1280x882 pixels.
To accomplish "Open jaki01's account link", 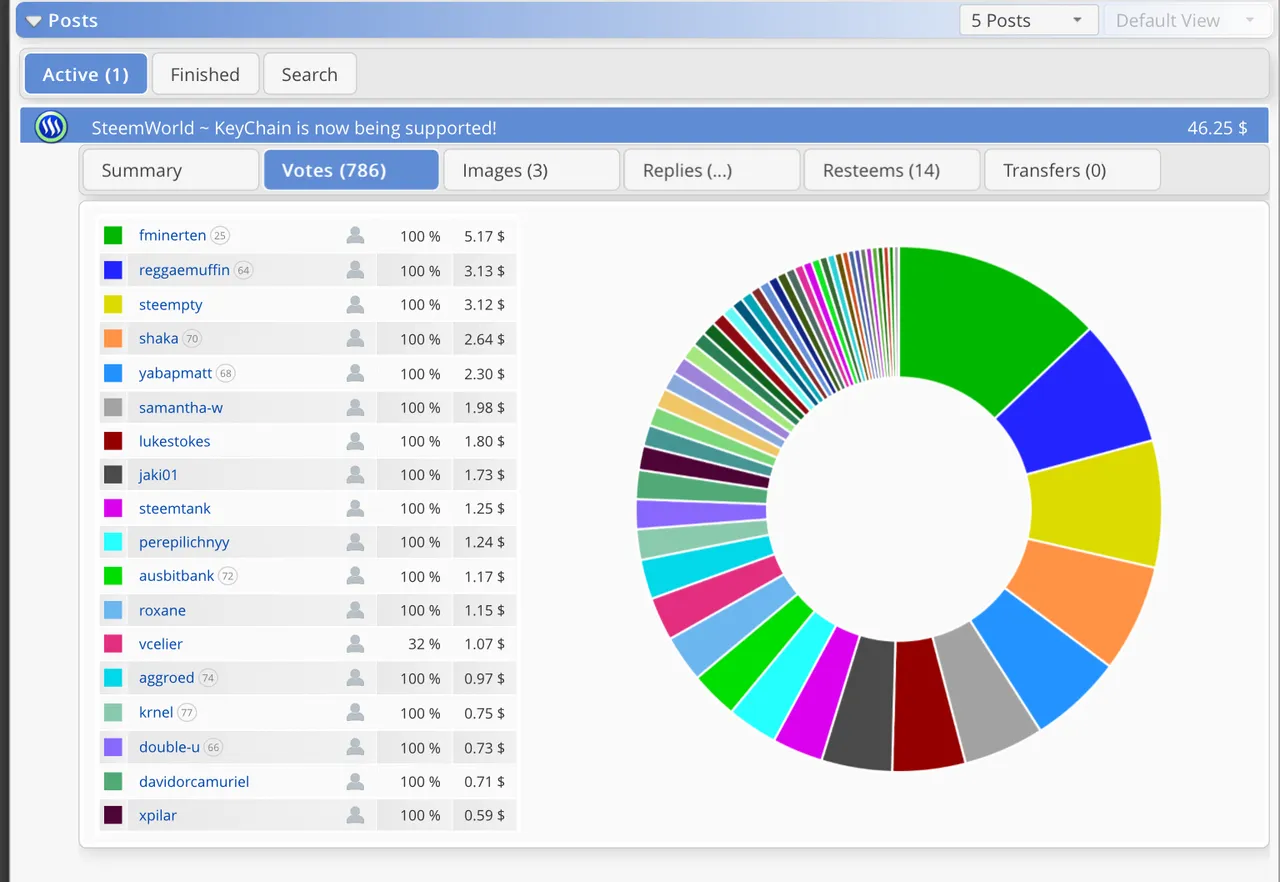I will [x=158, y=474].
